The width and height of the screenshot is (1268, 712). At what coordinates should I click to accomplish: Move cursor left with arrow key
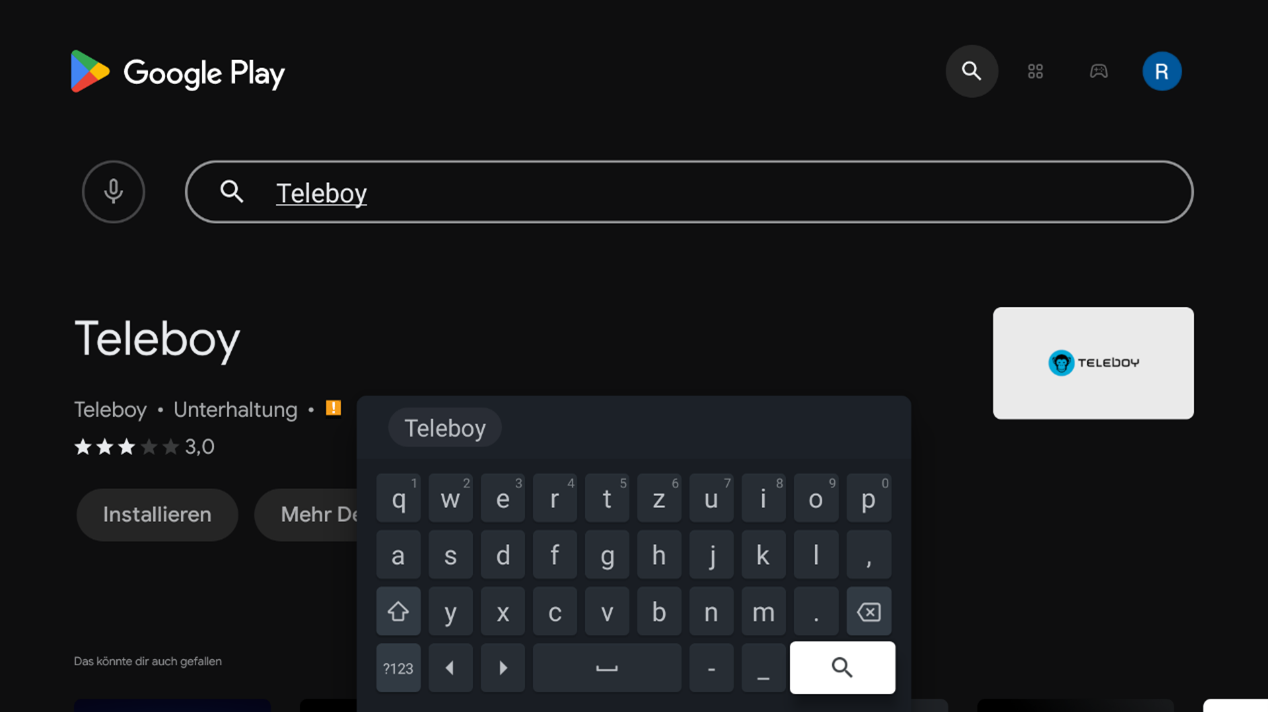pyautogui.click(x=450, y=668)
